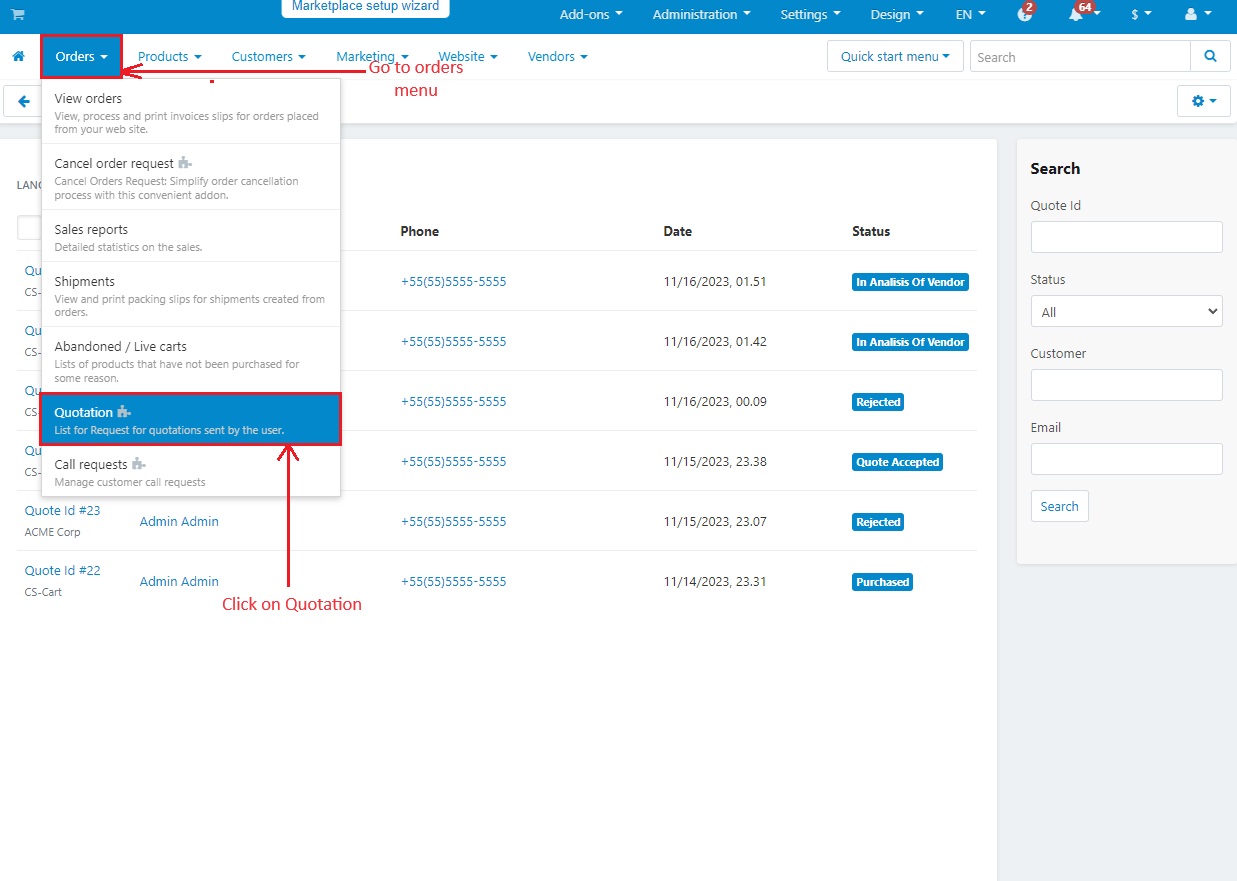
Task: Open the user account icon menu
Action: [1194, 15]
